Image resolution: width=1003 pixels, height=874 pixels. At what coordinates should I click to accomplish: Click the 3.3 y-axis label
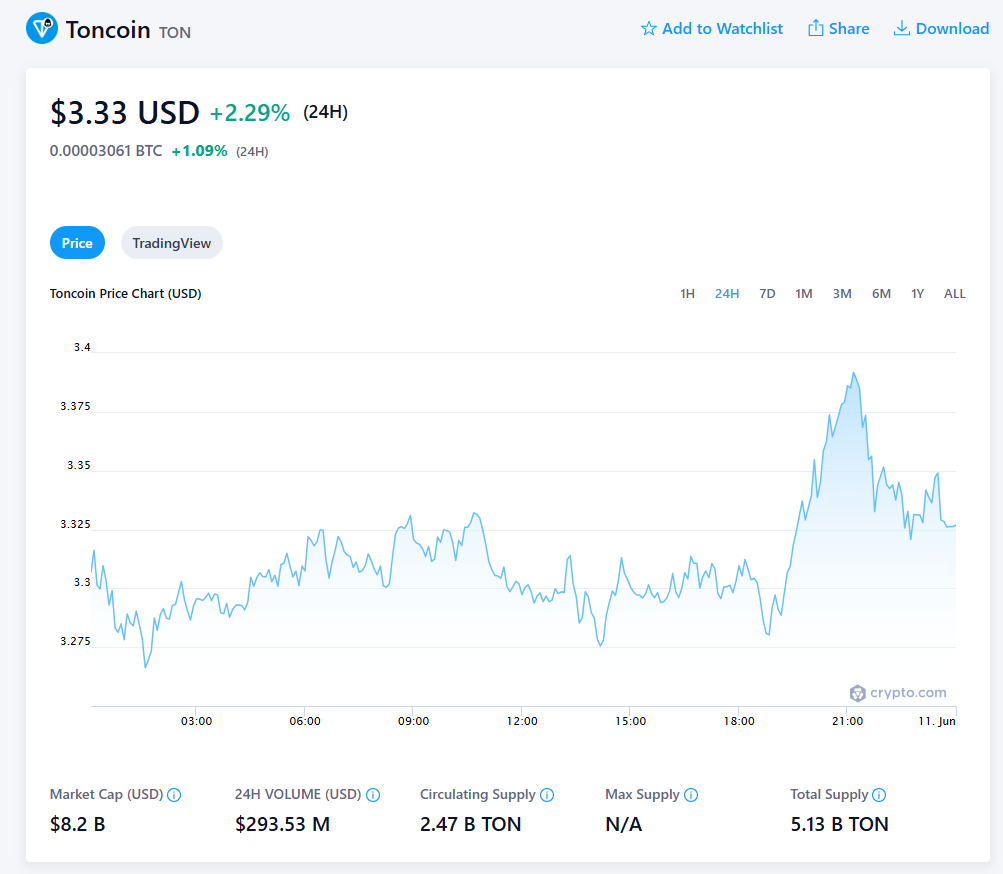(82, 582)
